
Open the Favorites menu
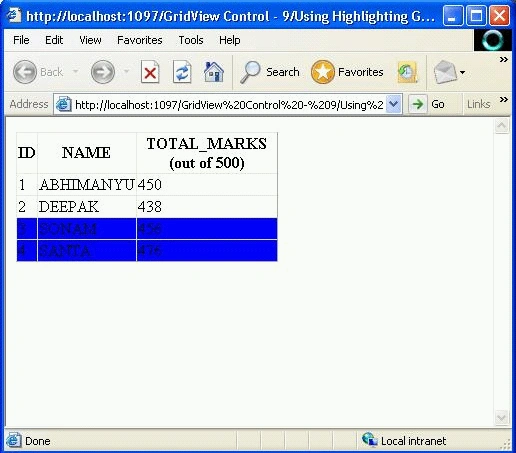tap(140, 40)
